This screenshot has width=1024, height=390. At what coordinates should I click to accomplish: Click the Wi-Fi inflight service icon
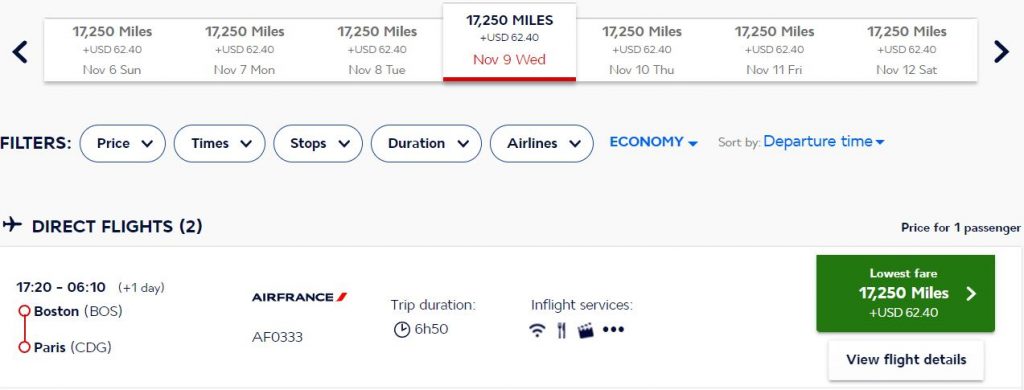(537, 331)
